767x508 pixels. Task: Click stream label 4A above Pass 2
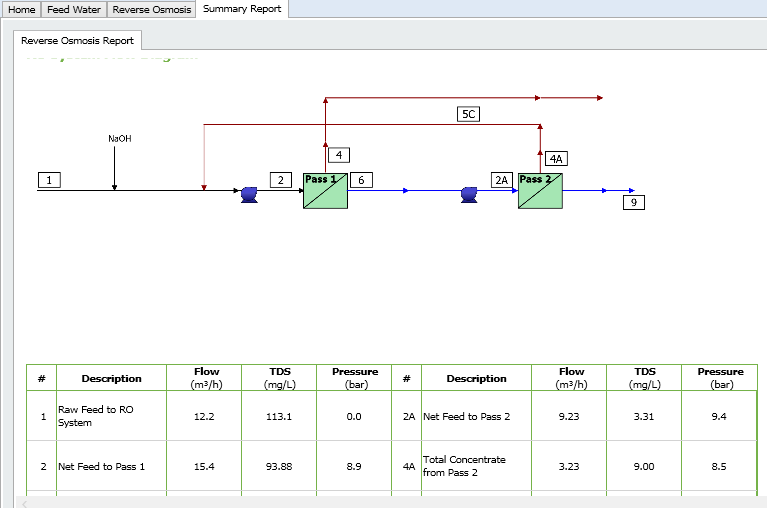[x=557, y=158]
